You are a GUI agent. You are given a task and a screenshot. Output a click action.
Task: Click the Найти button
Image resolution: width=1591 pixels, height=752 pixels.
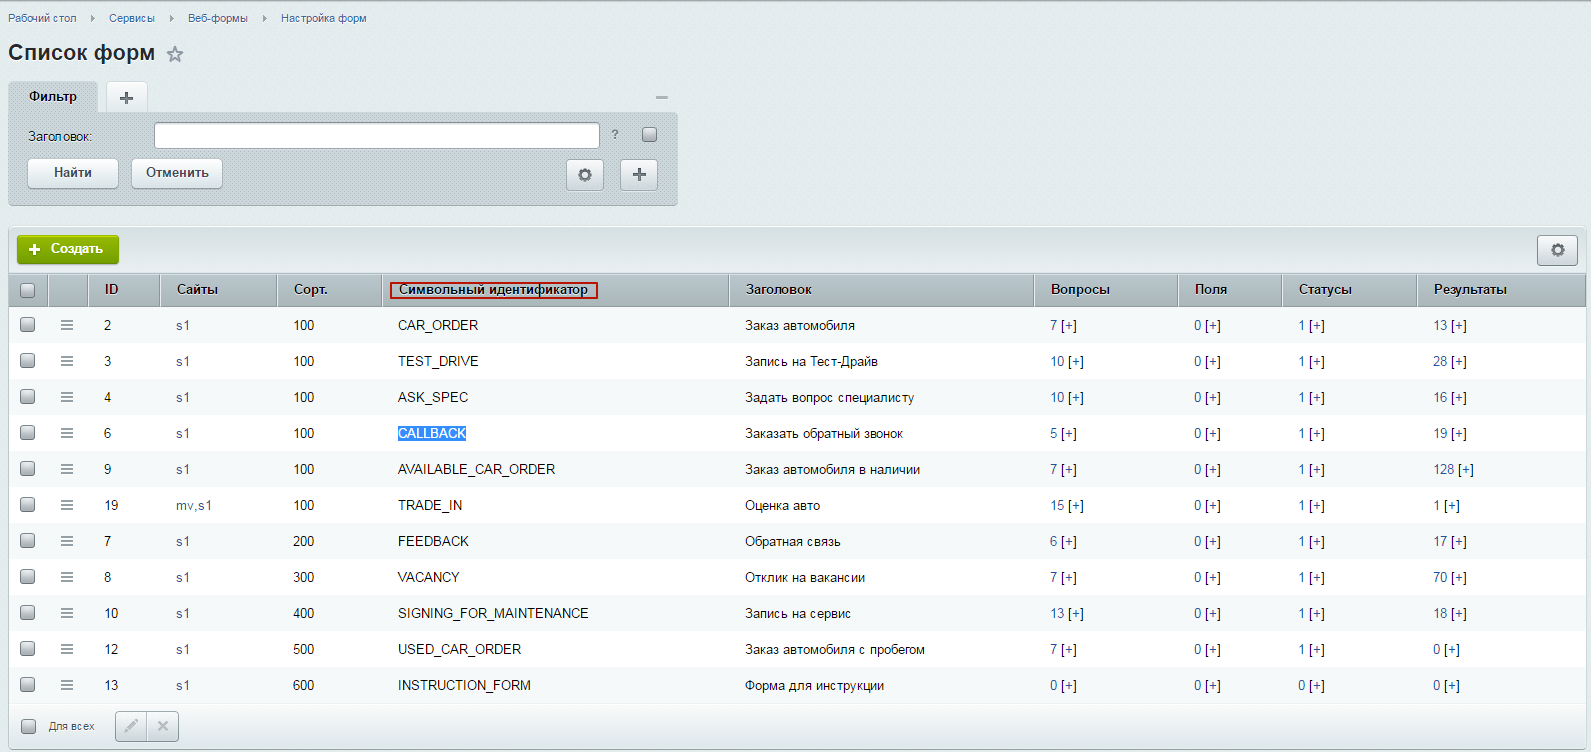(x=73, y=173)
